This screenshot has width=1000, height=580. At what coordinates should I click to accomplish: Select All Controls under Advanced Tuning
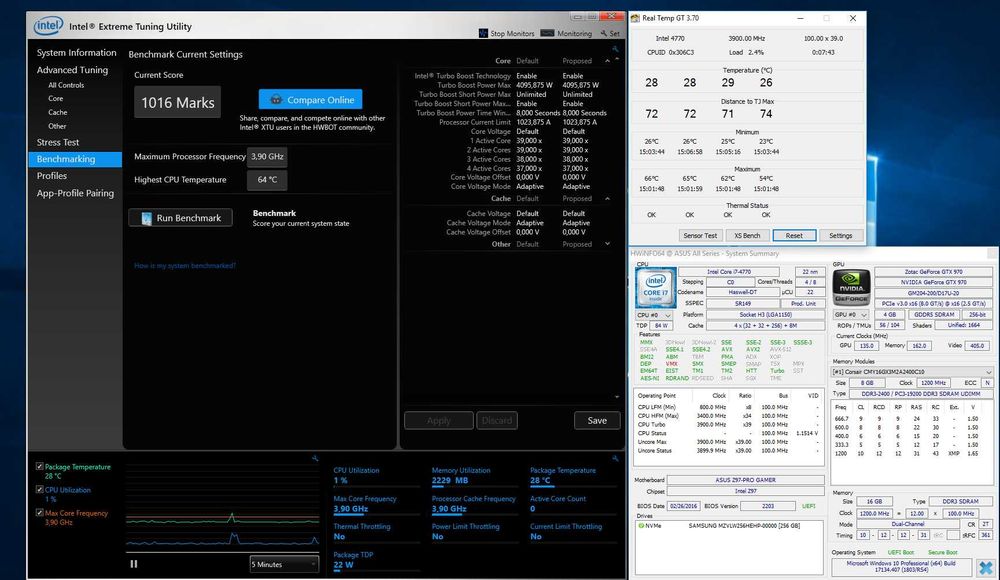[66, 85]
